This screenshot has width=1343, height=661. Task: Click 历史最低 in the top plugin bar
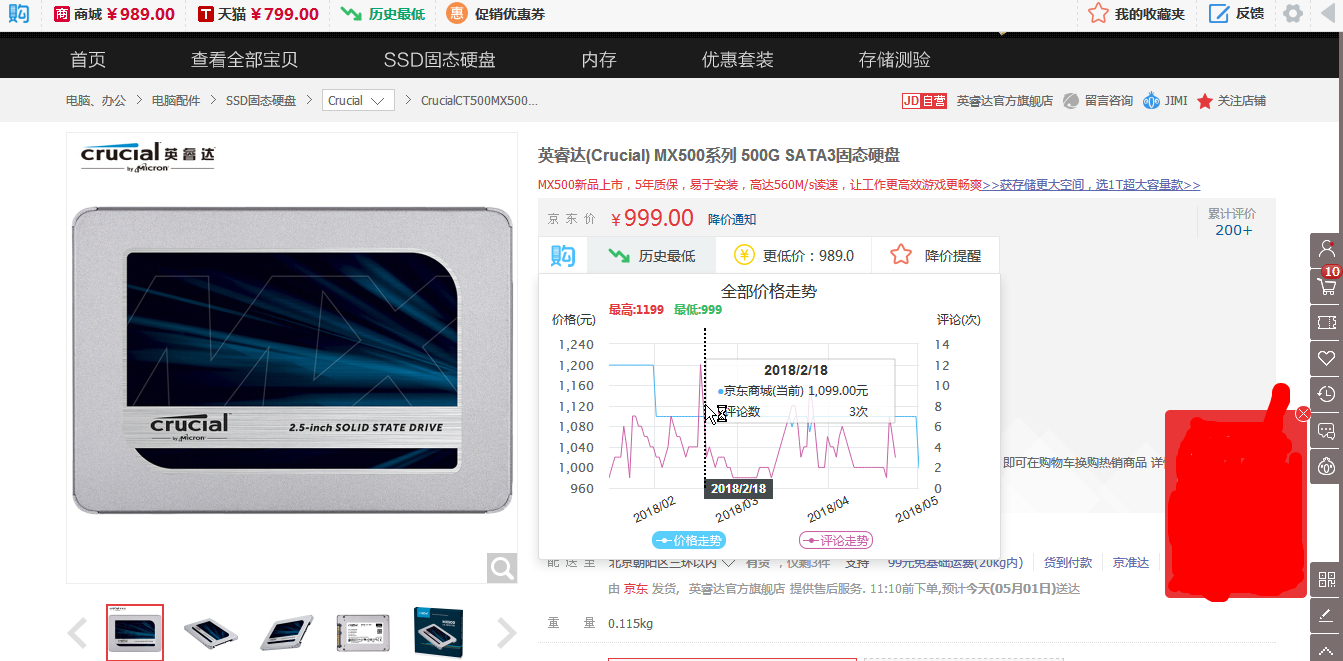382,14
